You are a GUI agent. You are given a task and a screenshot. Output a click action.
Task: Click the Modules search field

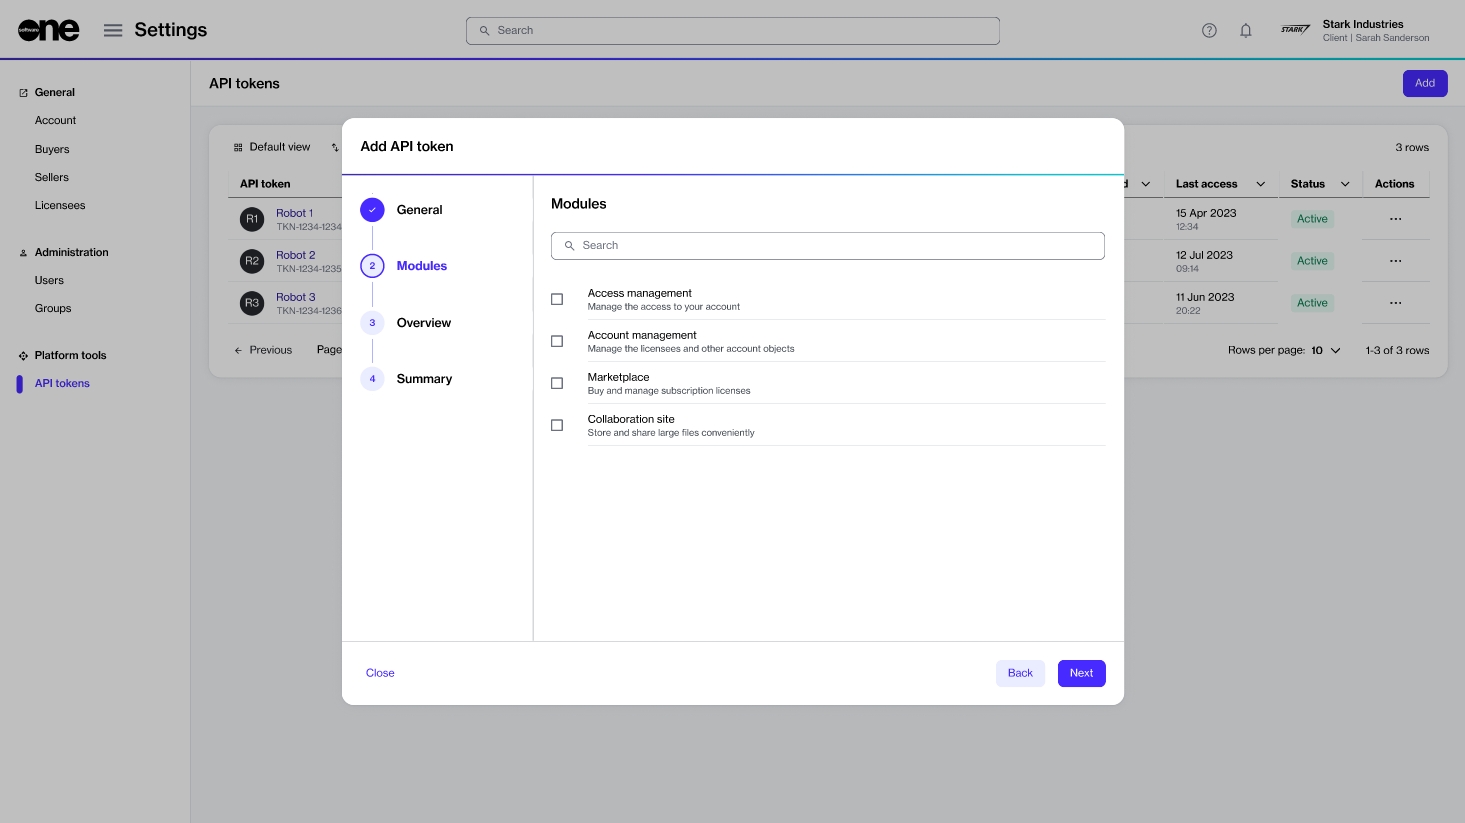(828, 245)
